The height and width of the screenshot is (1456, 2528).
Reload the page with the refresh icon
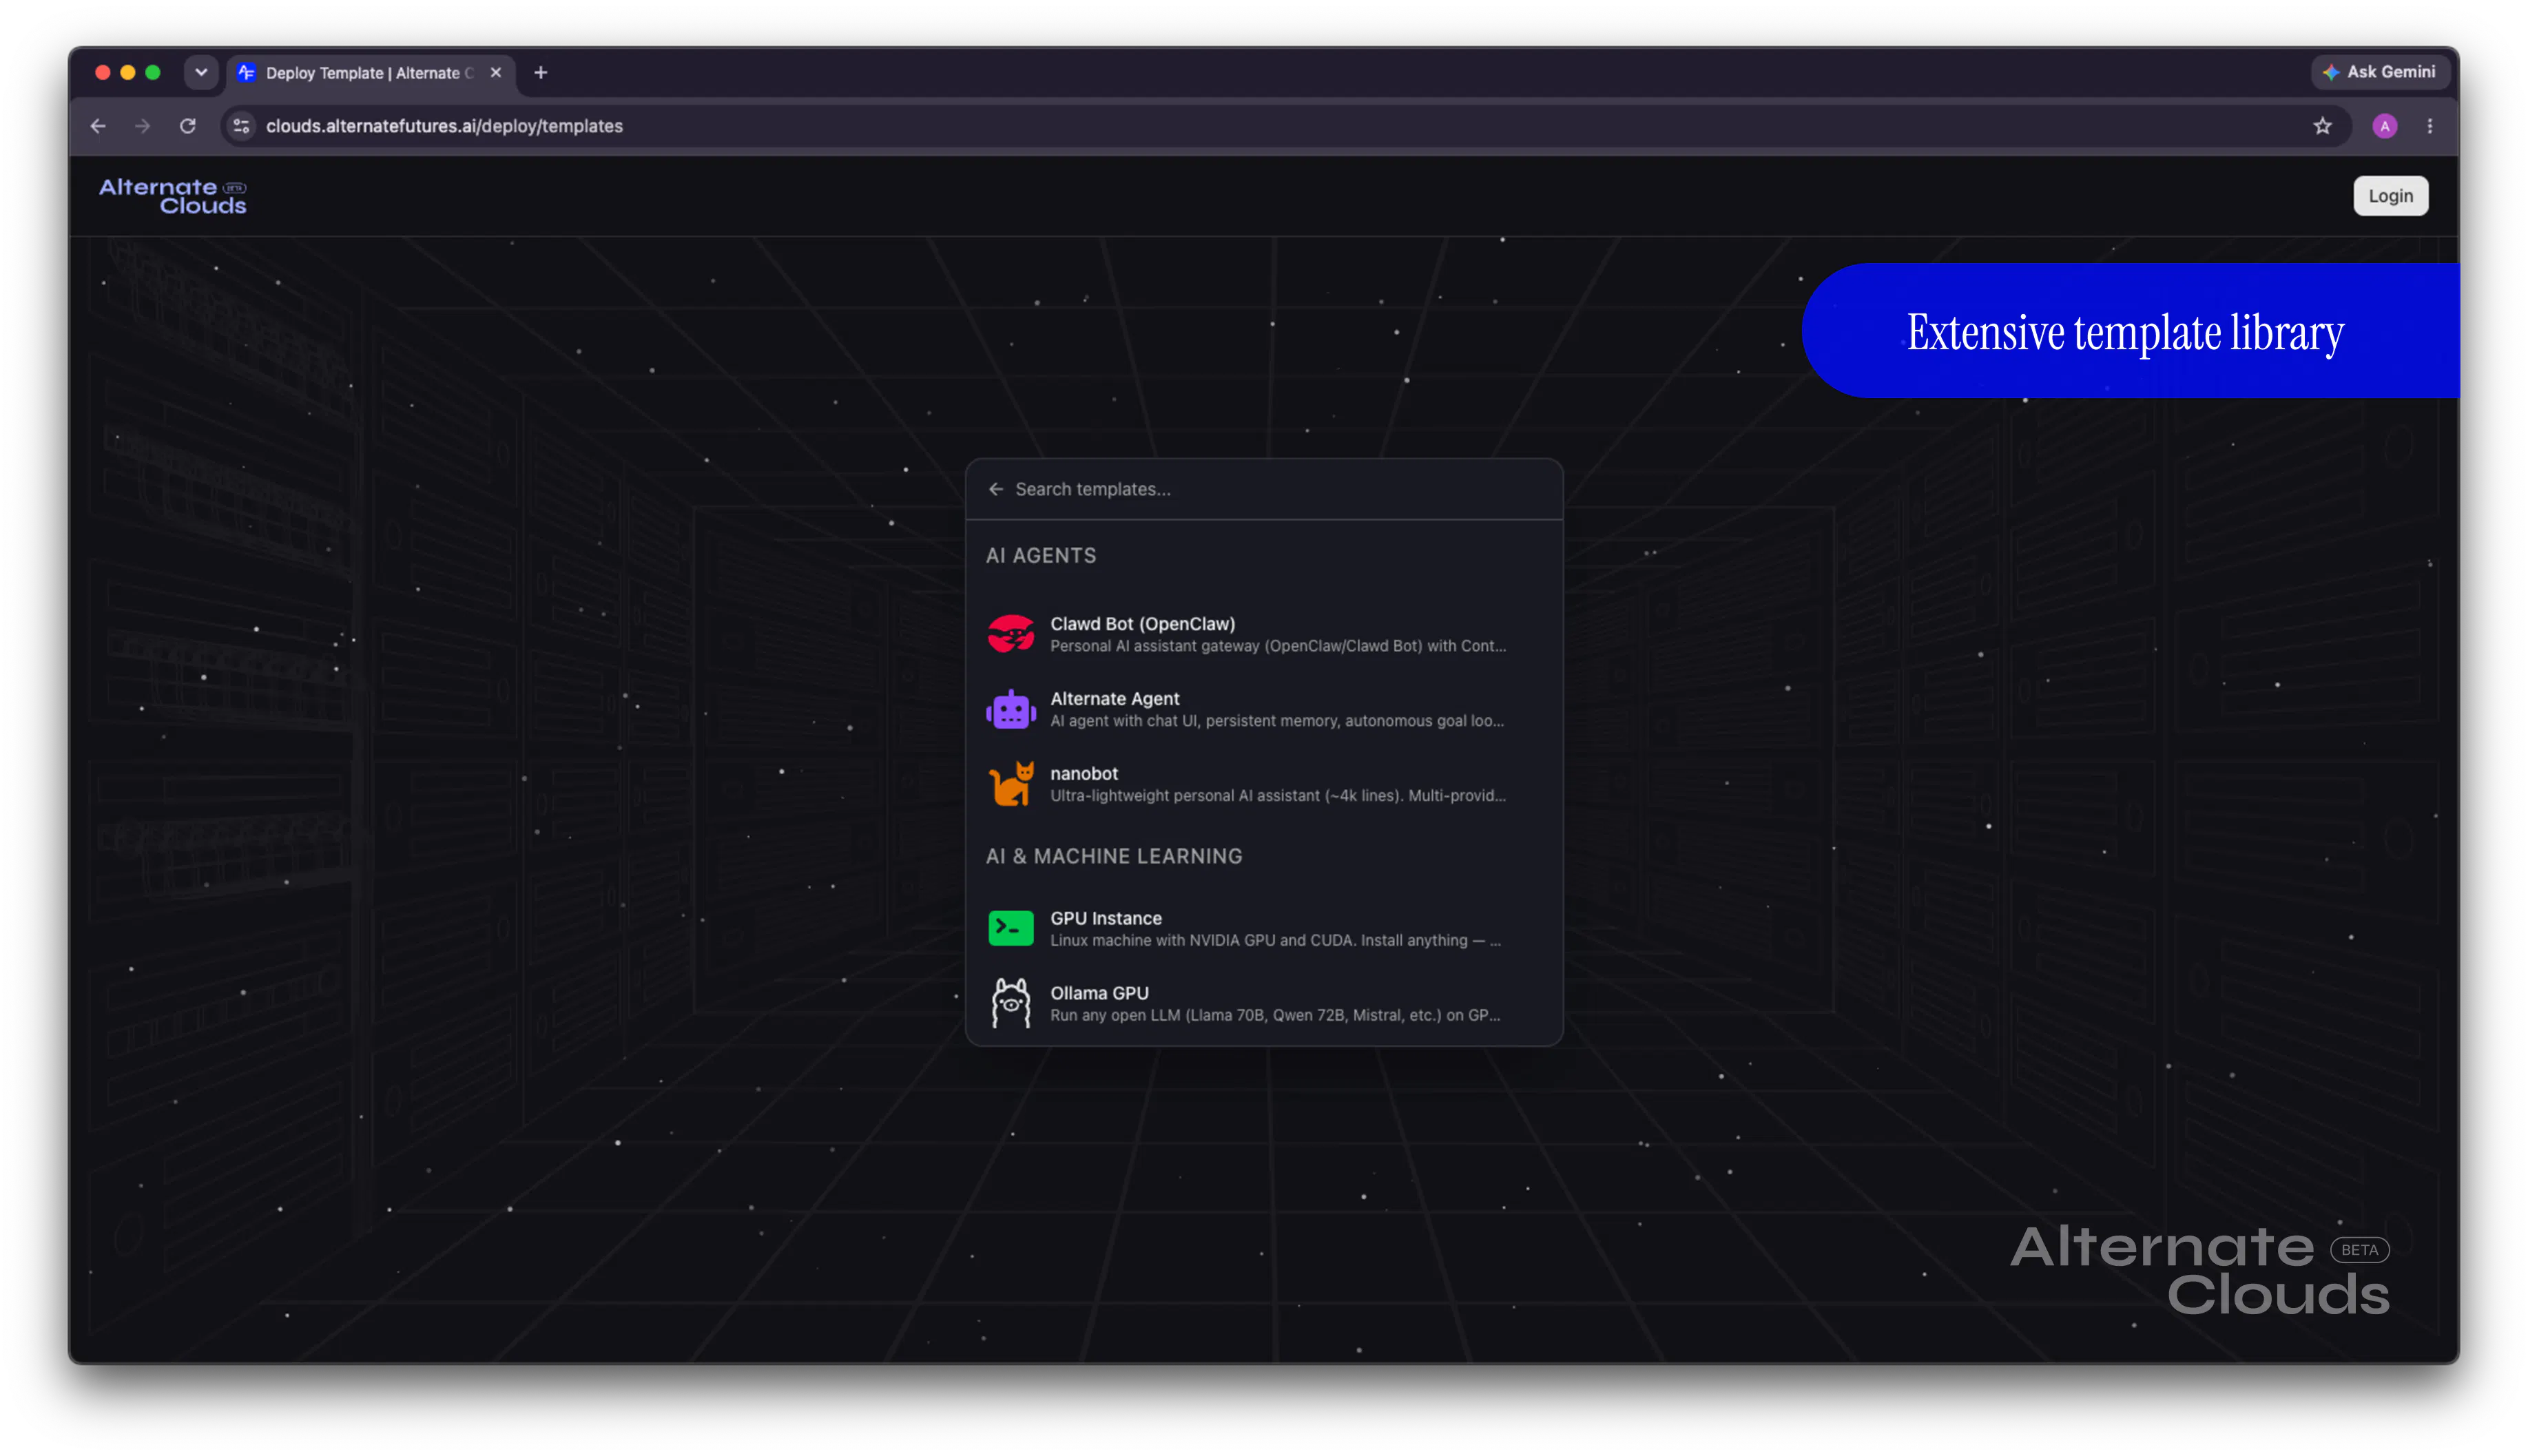coord(187,126)
